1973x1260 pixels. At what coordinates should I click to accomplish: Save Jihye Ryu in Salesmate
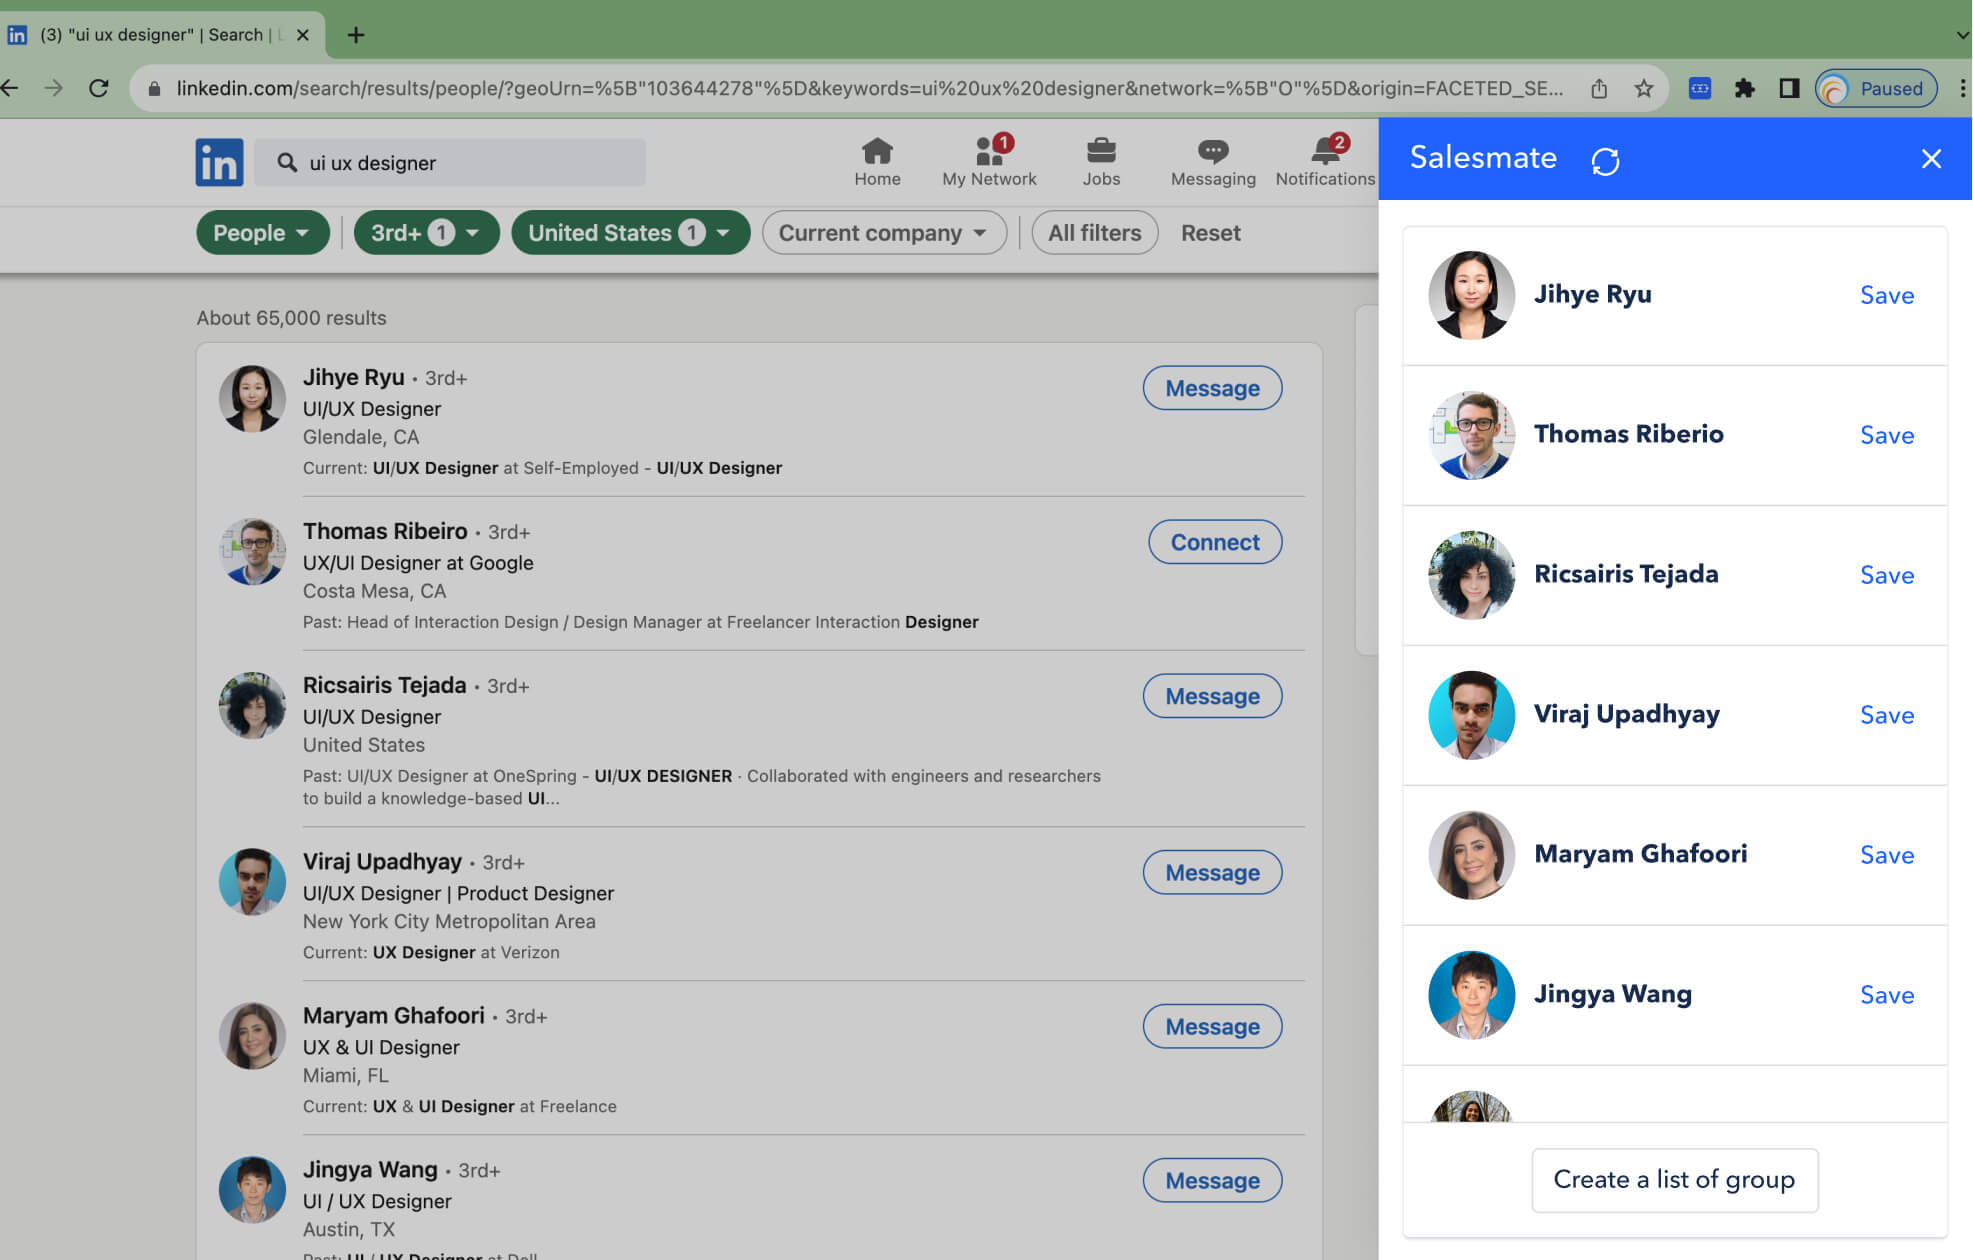(1887, 296)
